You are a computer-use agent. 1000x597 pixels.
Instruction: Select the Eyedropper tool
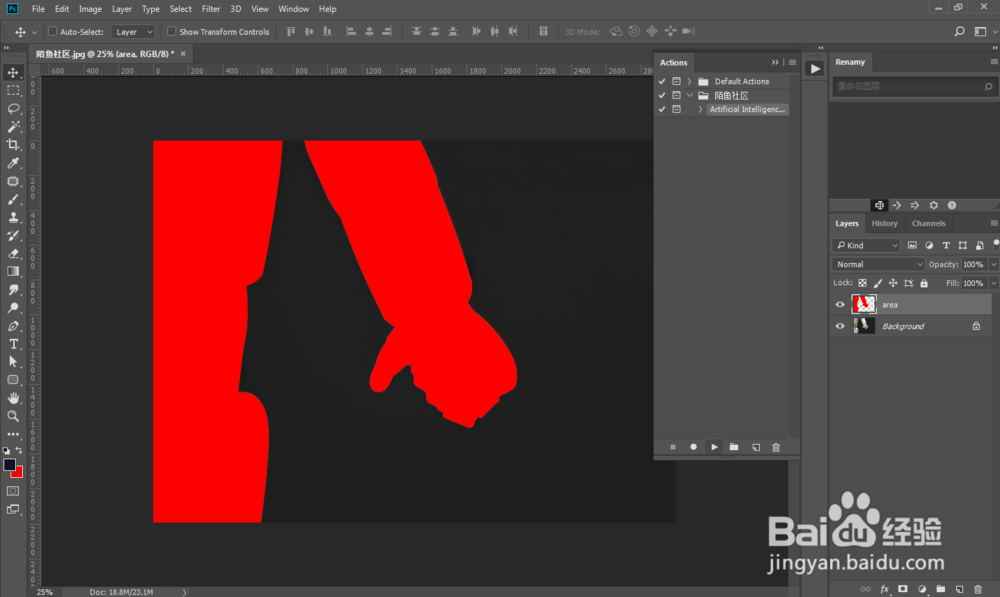point(13,163)
